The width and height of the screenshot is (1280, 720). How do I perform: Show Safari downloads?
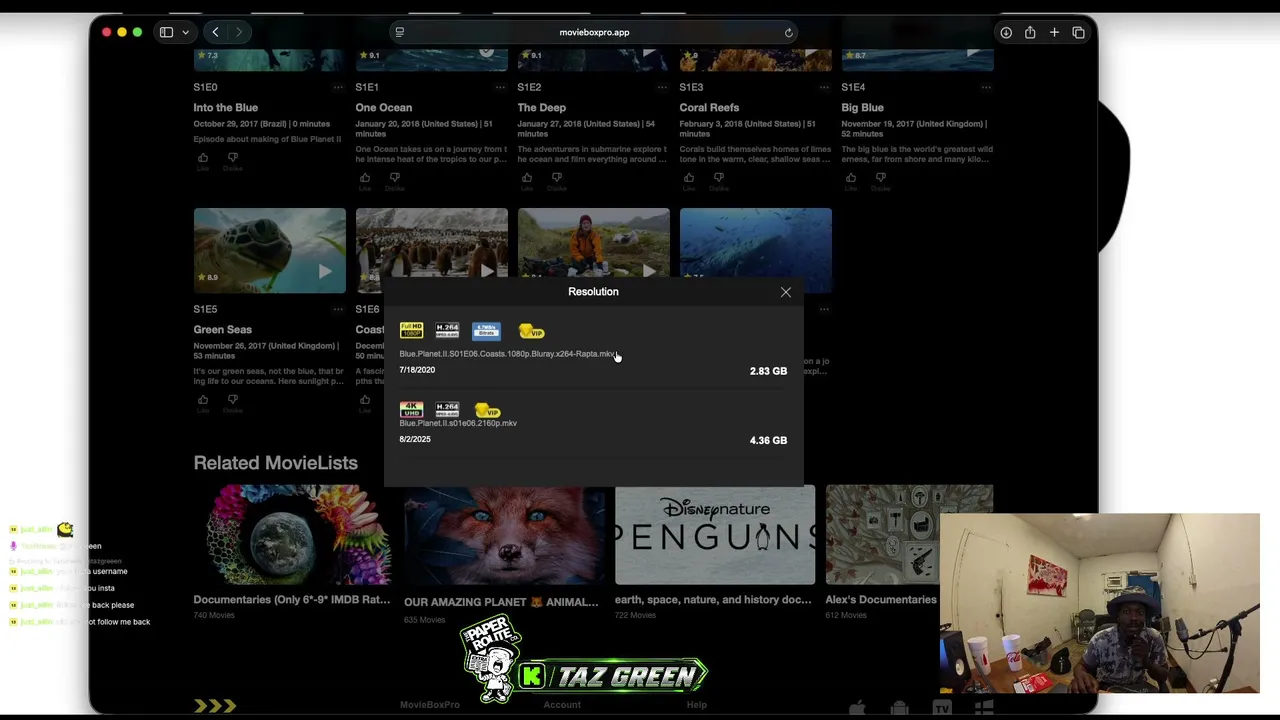click(x=1006, y=32)
